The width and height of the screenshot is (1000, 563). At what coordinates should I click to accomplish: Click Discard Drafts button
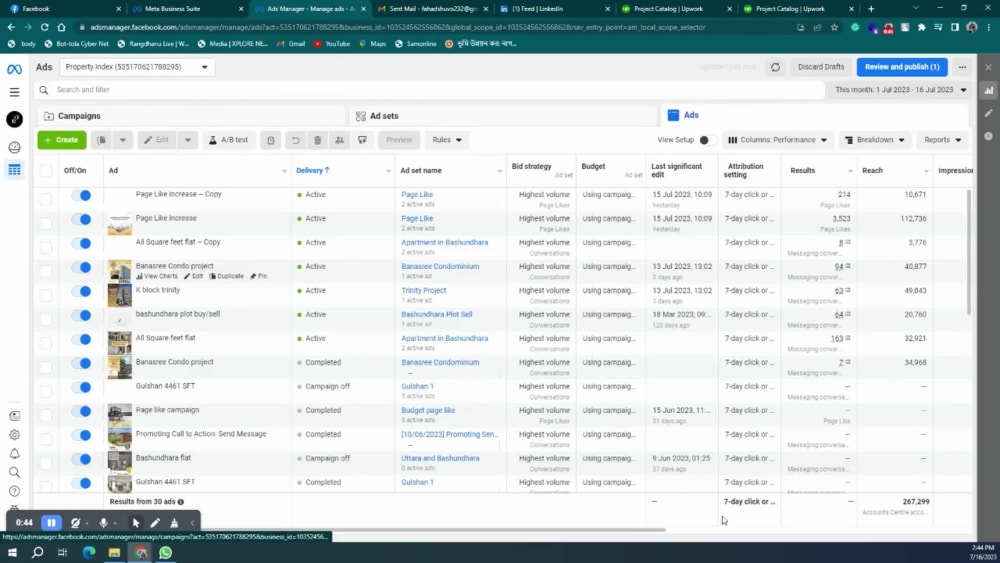point(820,67)
